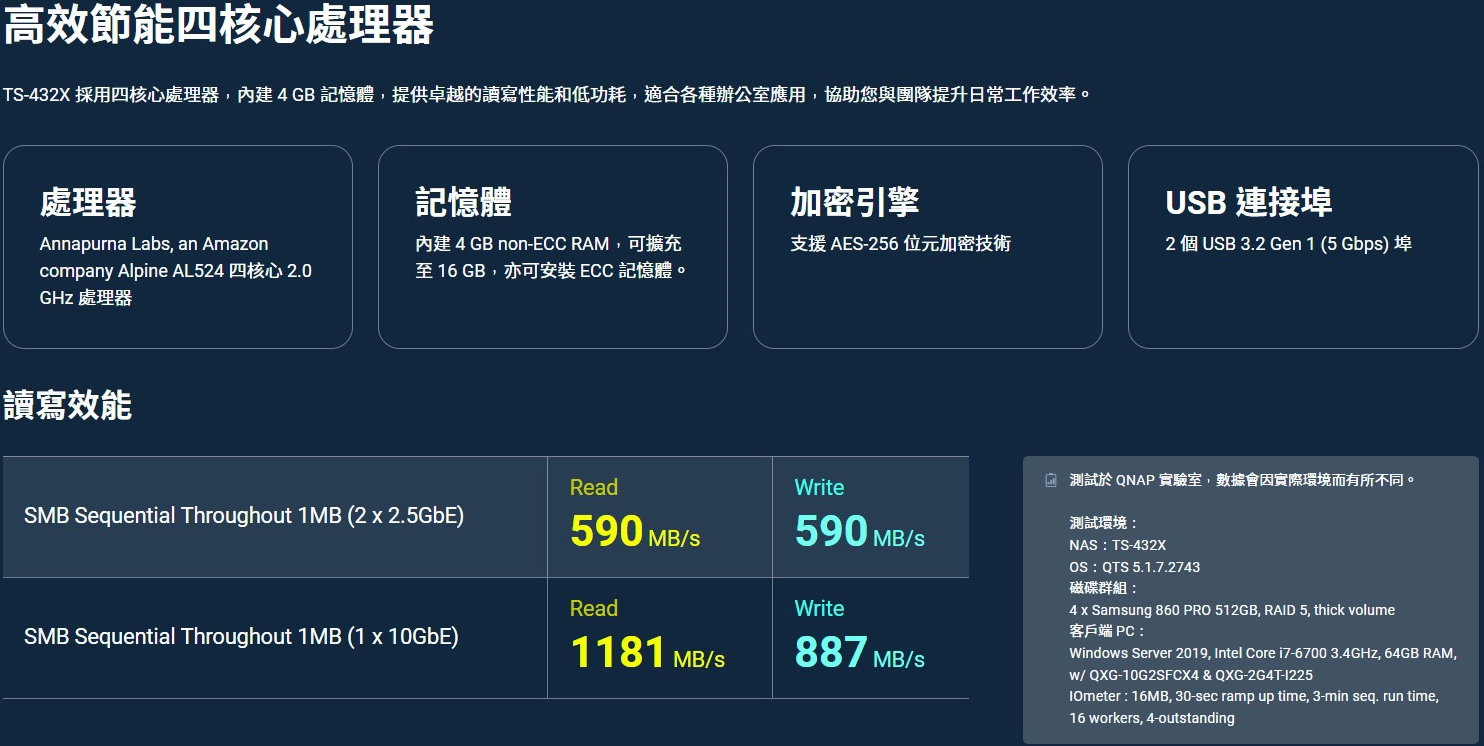
Task: Click the 記憶體 card title
Action: [x=463, y=202]
